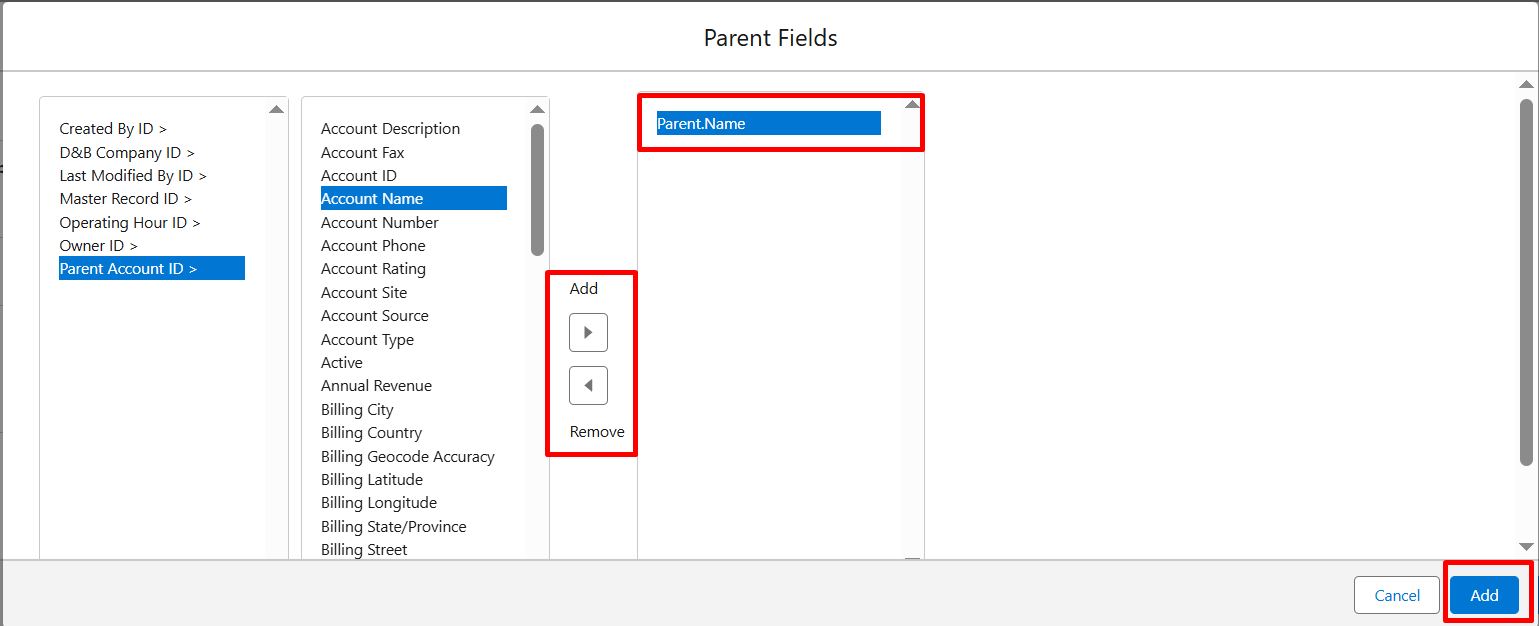Expand D&B Company ID relationship
Screen dimensions: 1539x626
pyautogui.click(x=127, y=153)
